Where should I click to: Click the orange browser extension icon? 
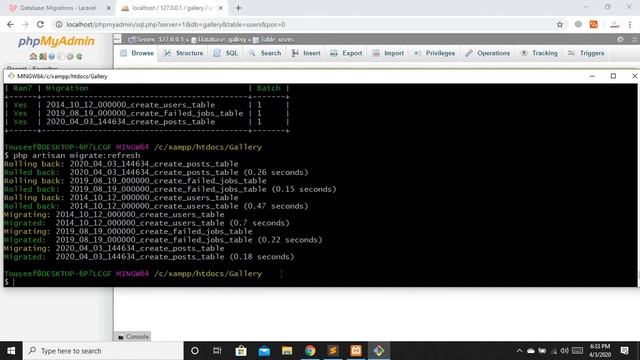tap(593, 24)
